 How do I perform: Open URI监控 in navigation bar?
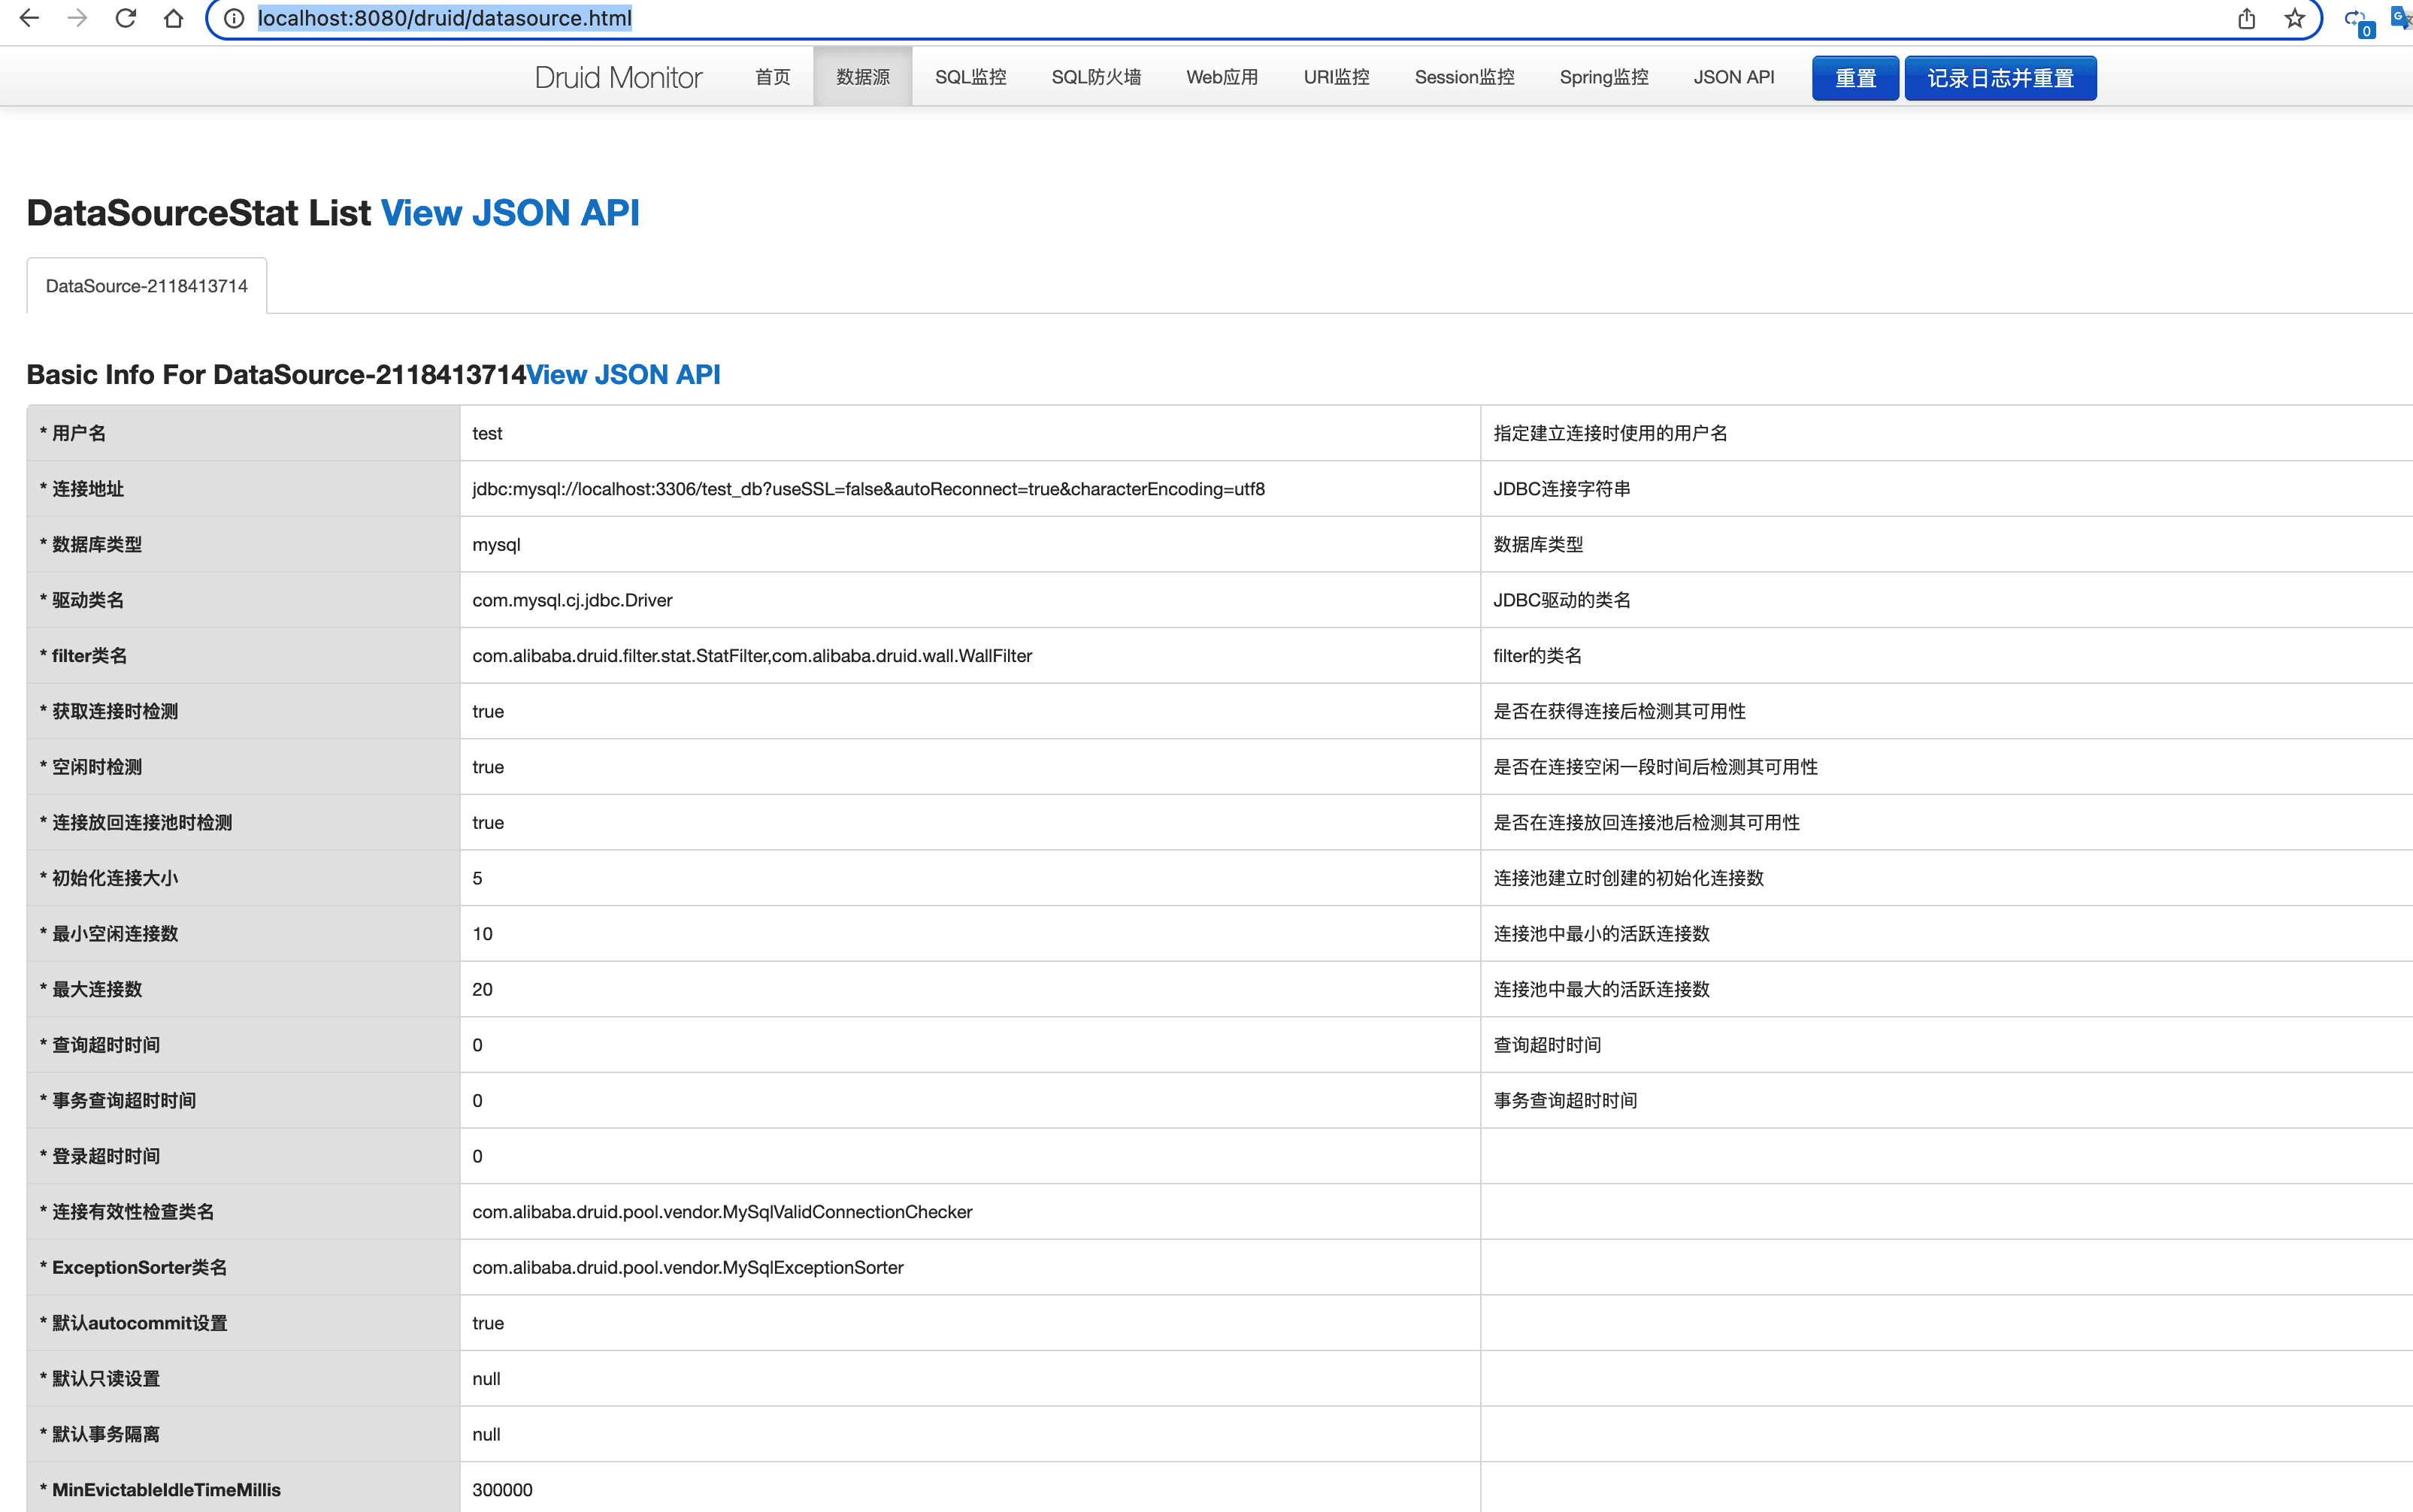pyautogui.click(x=1336, y=77)
